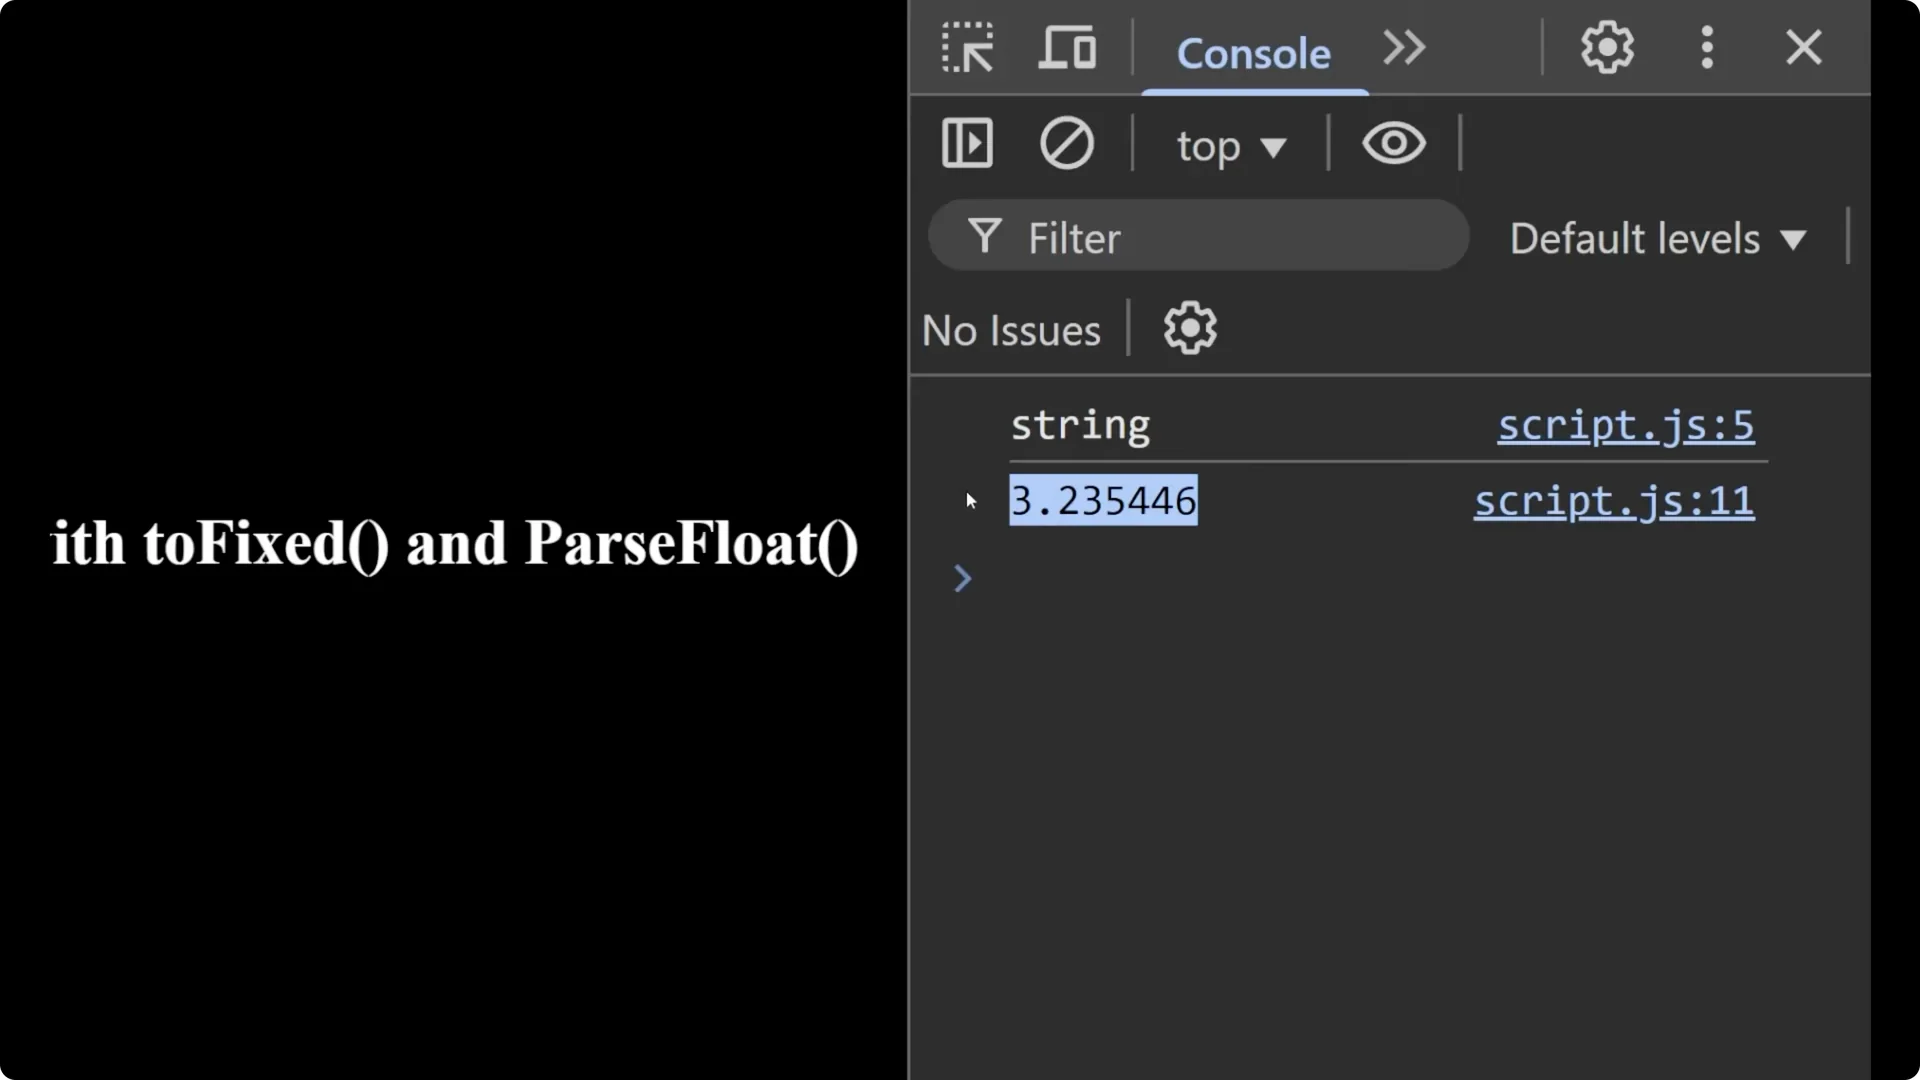Image resolution: width=1920 pixels, height=1080 pixels.
Task: Open console settings gear near No Issues
Action: coord(1189,328)
